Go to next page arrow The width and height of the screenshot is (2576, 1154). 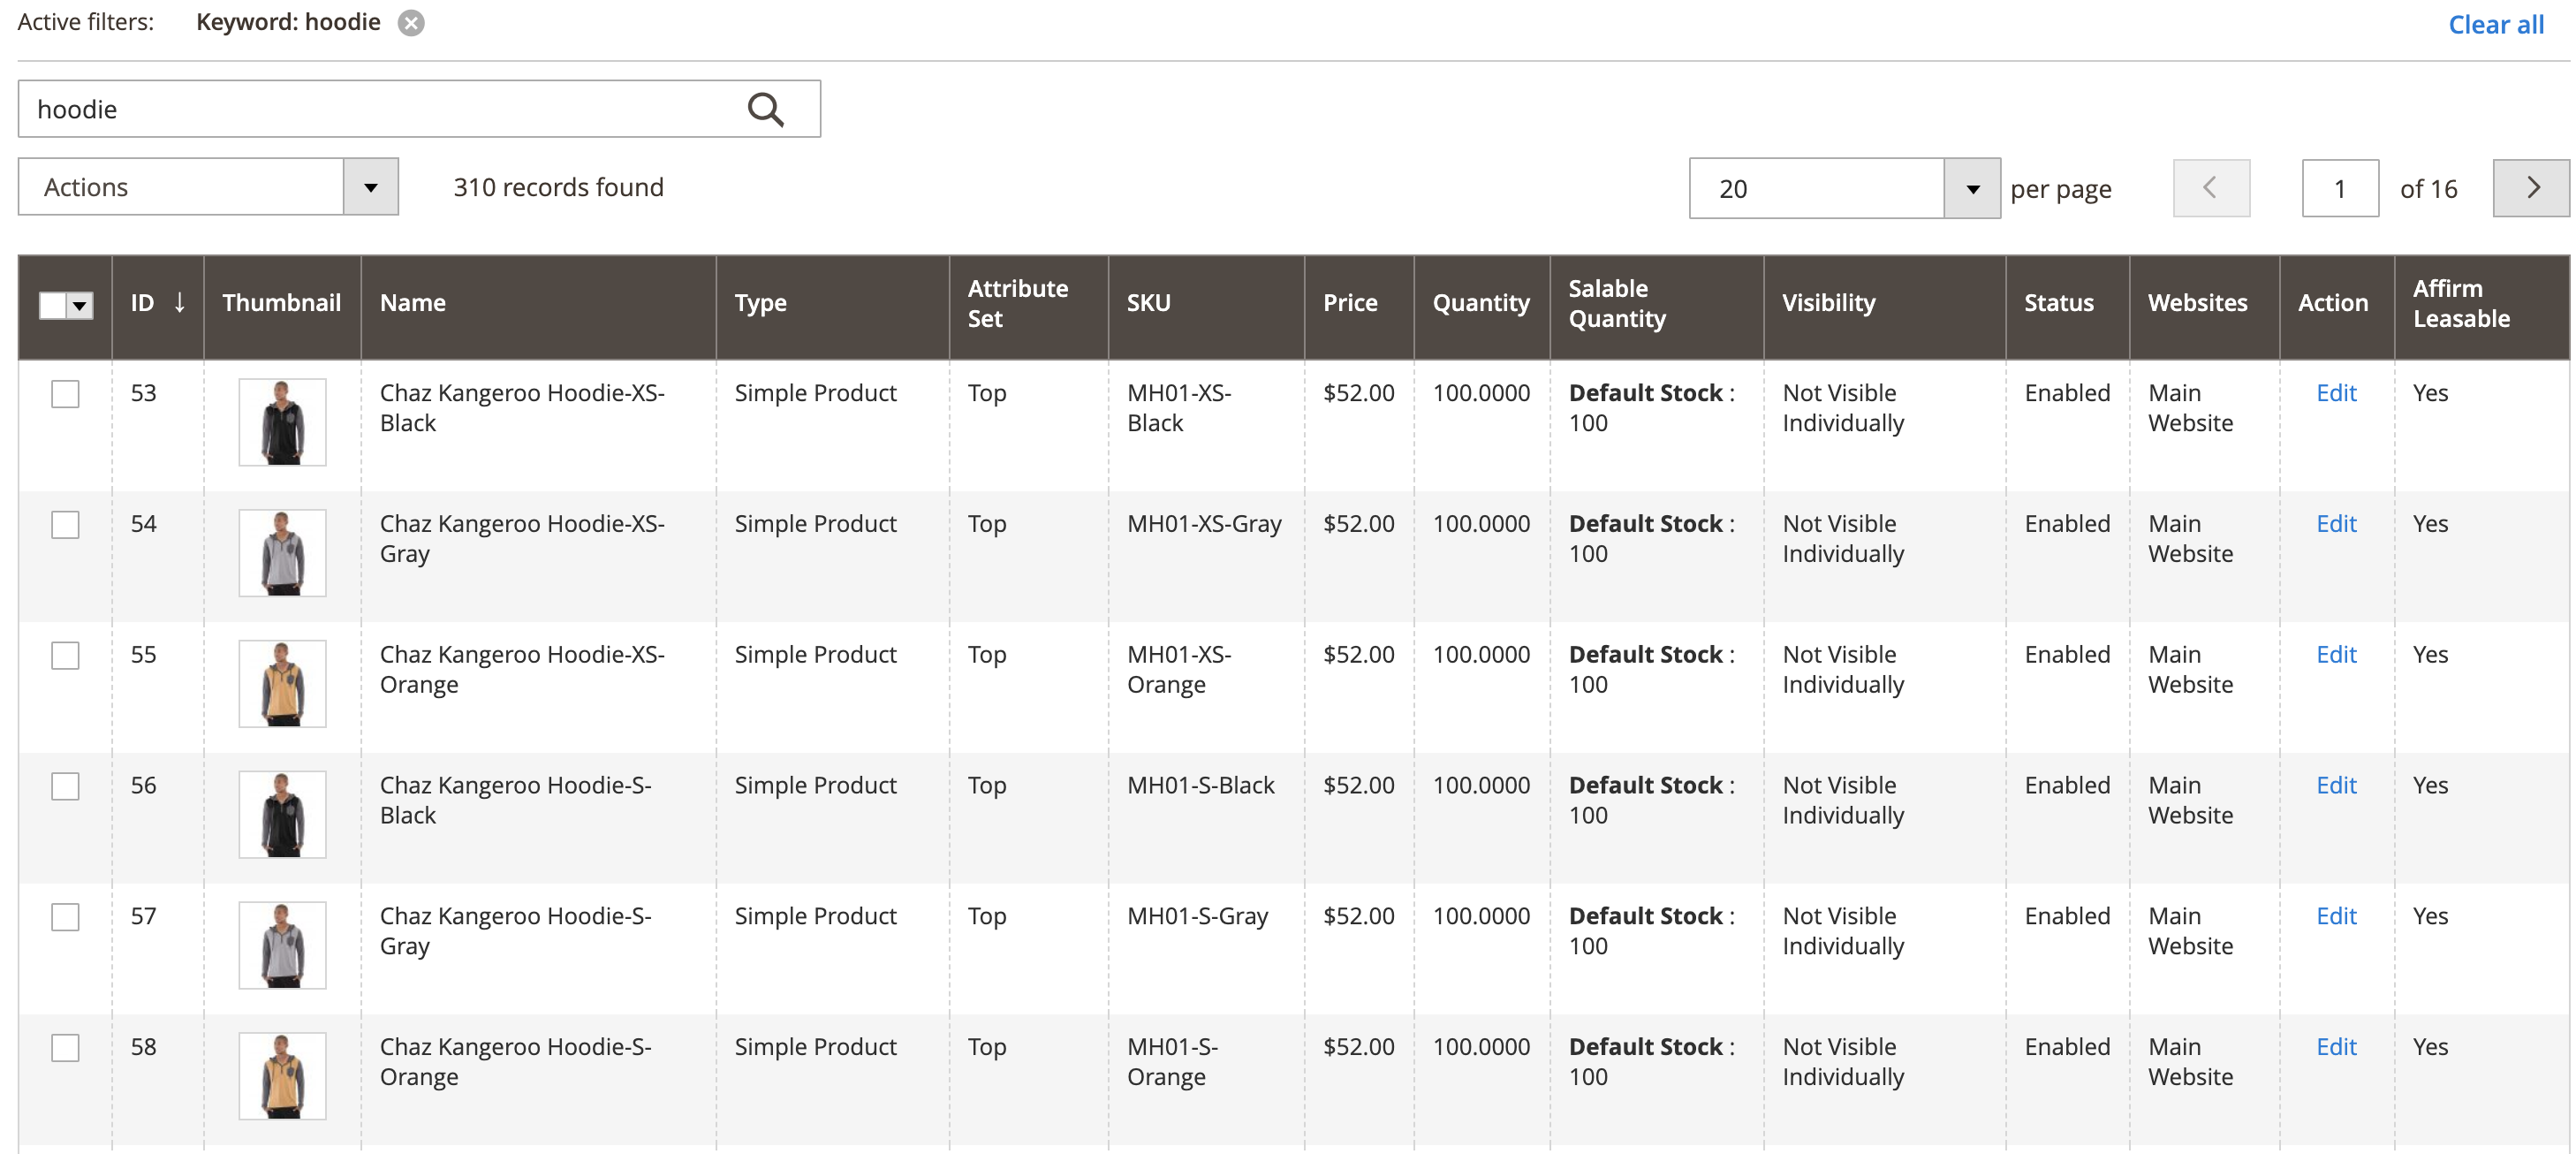coord(2530,188)
